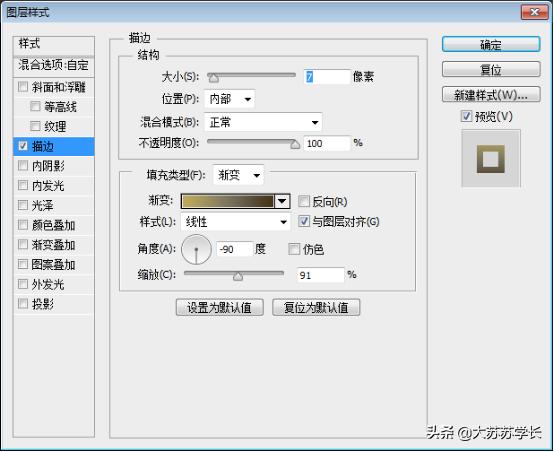Open the 填充类型(F) dropdown showing 渐变
The image size is (554, 452).
(239, 175)
